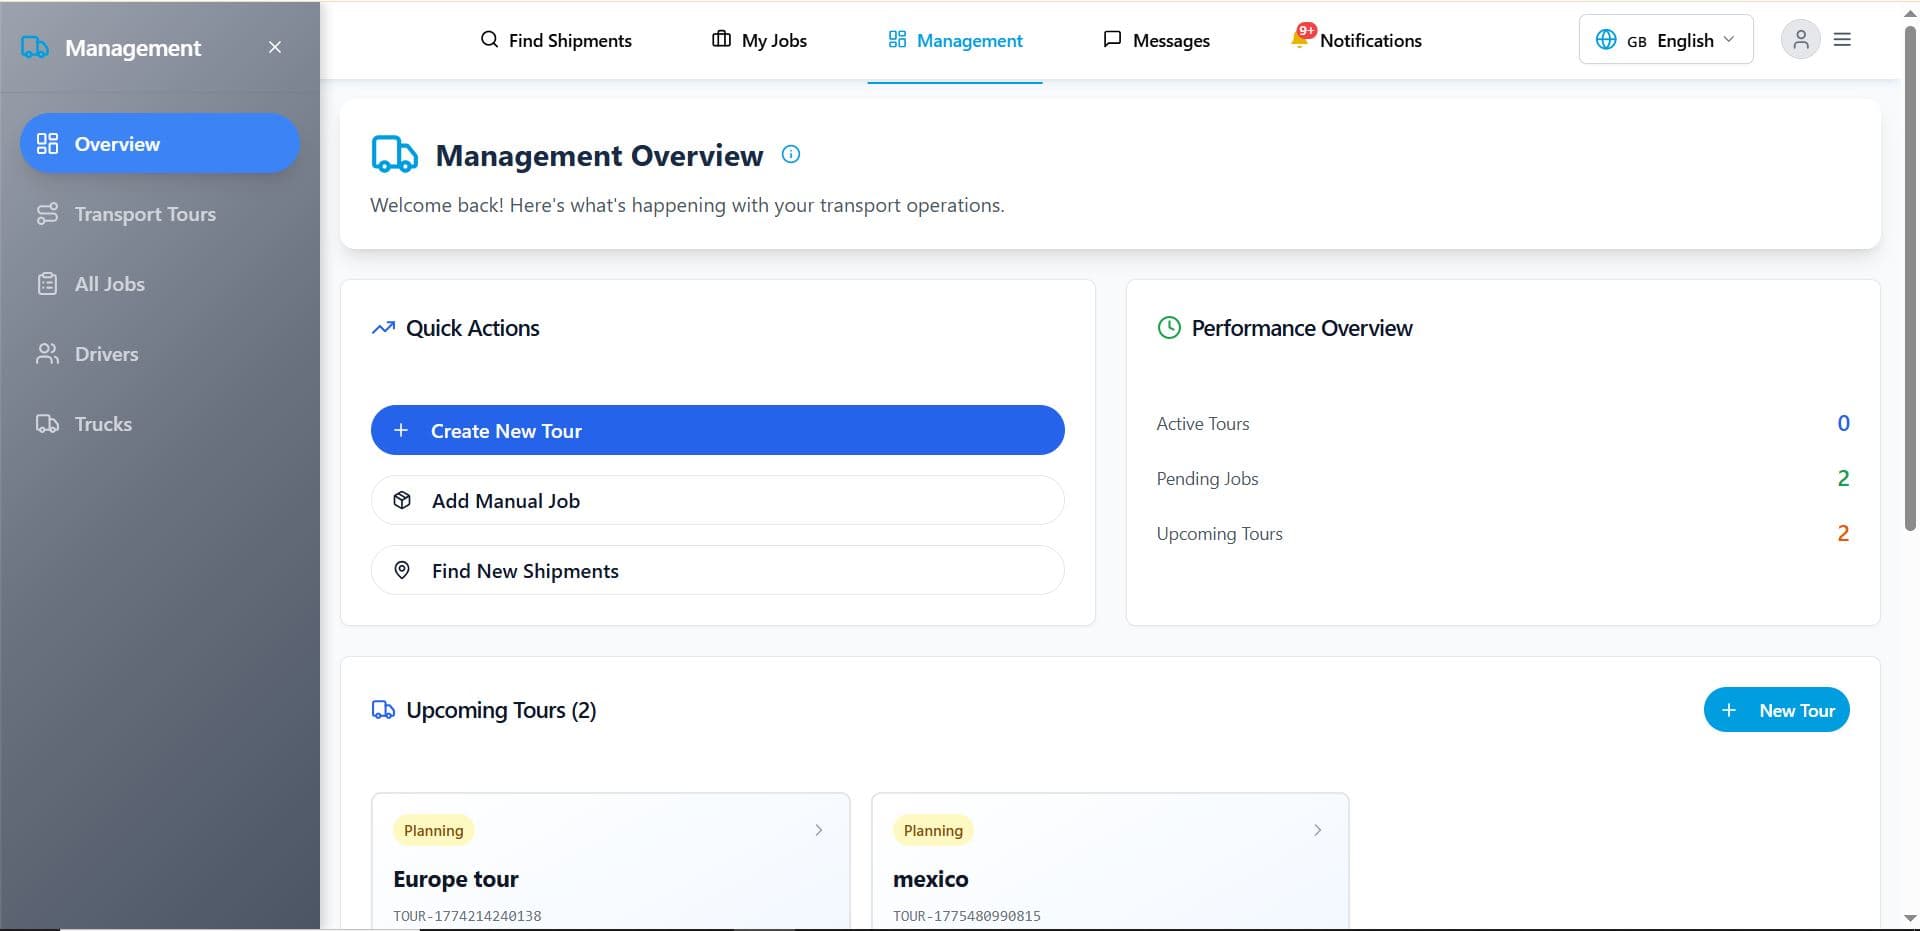
Task: Click Add Manual Job button
Action: click(x=717, y=500)
